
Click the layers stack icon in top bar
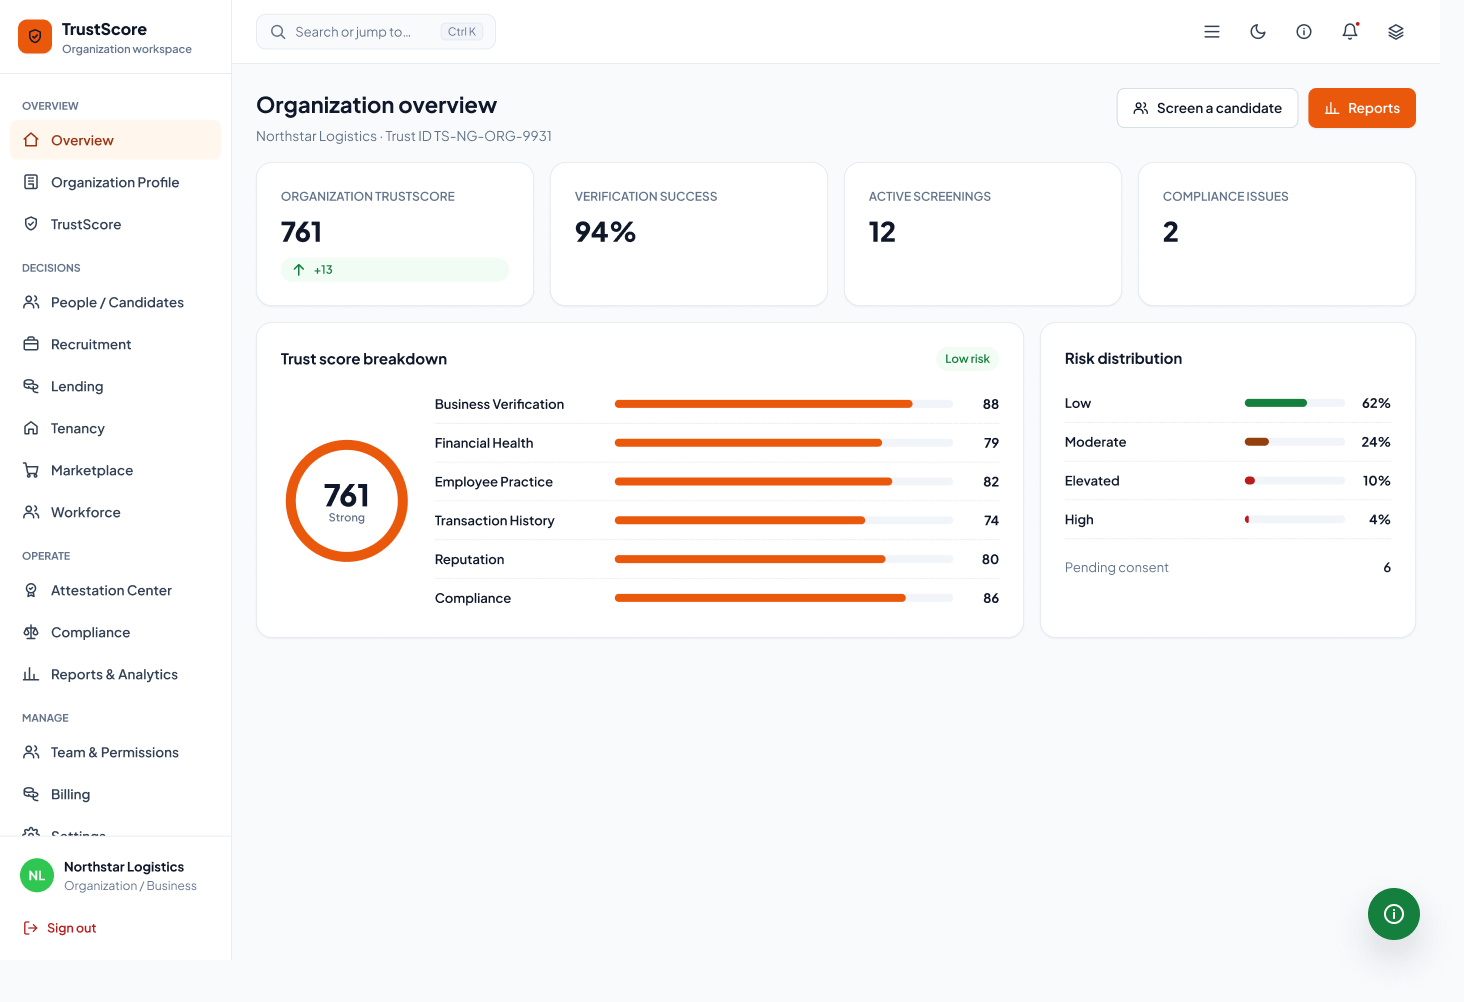tap(1396, 32)
